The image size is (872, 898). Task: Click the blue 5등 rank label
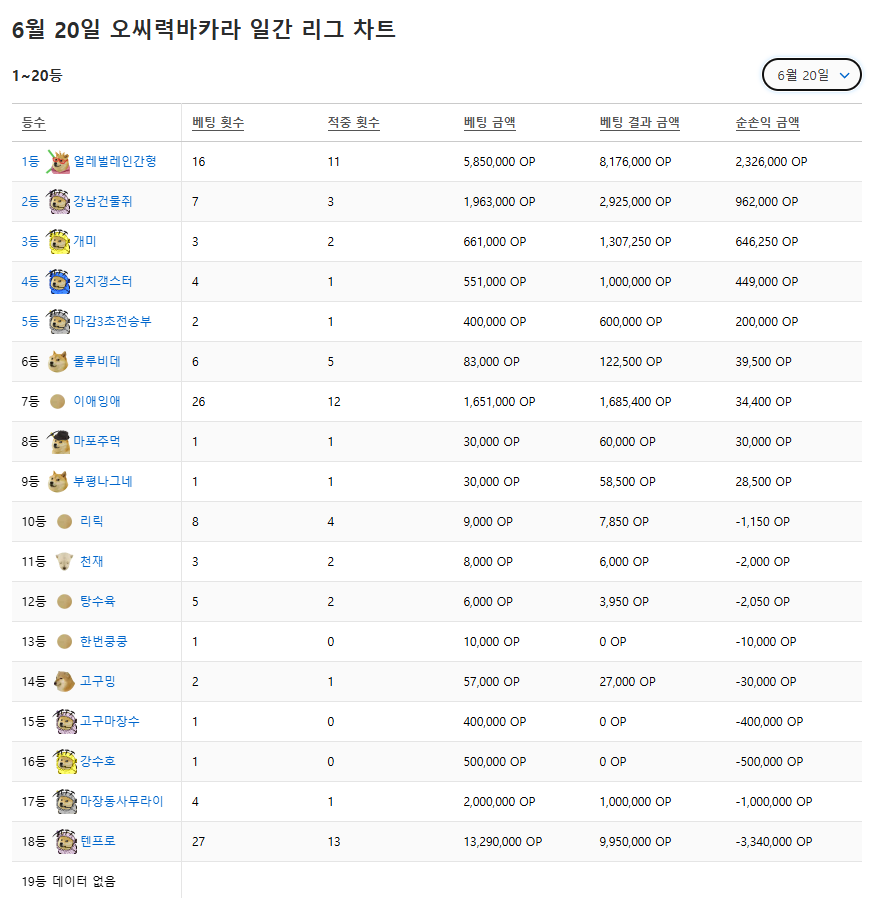coord(30,321)
